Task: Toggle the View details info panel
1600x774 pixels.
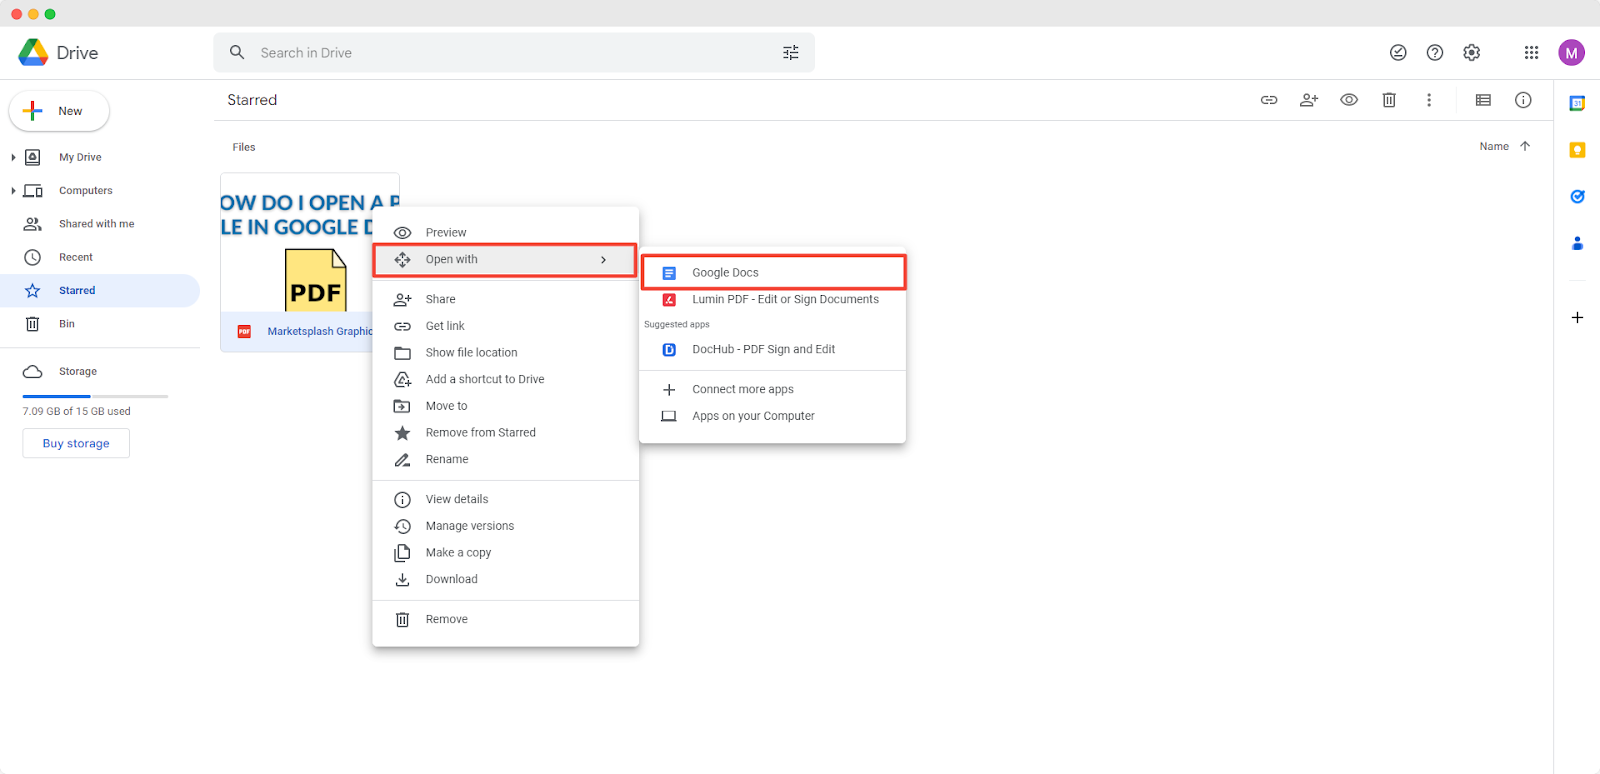Action: pyautogui.click(x=1523, y=100)
